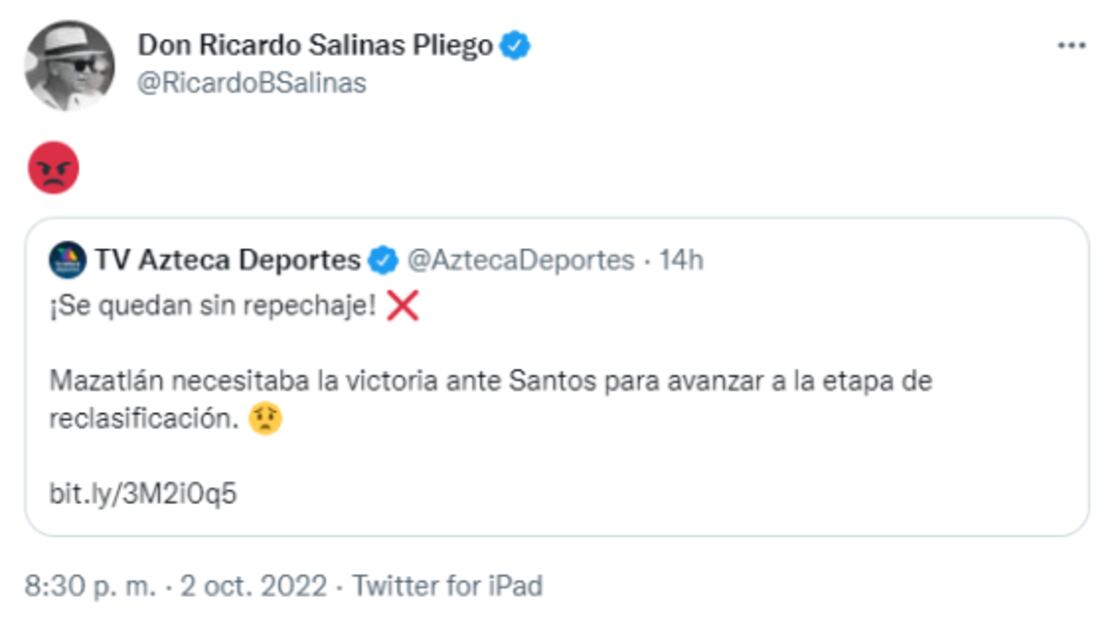
Task: Click the Don Ricardo Salinas Pliego display name
Action: tap(314, 45)
